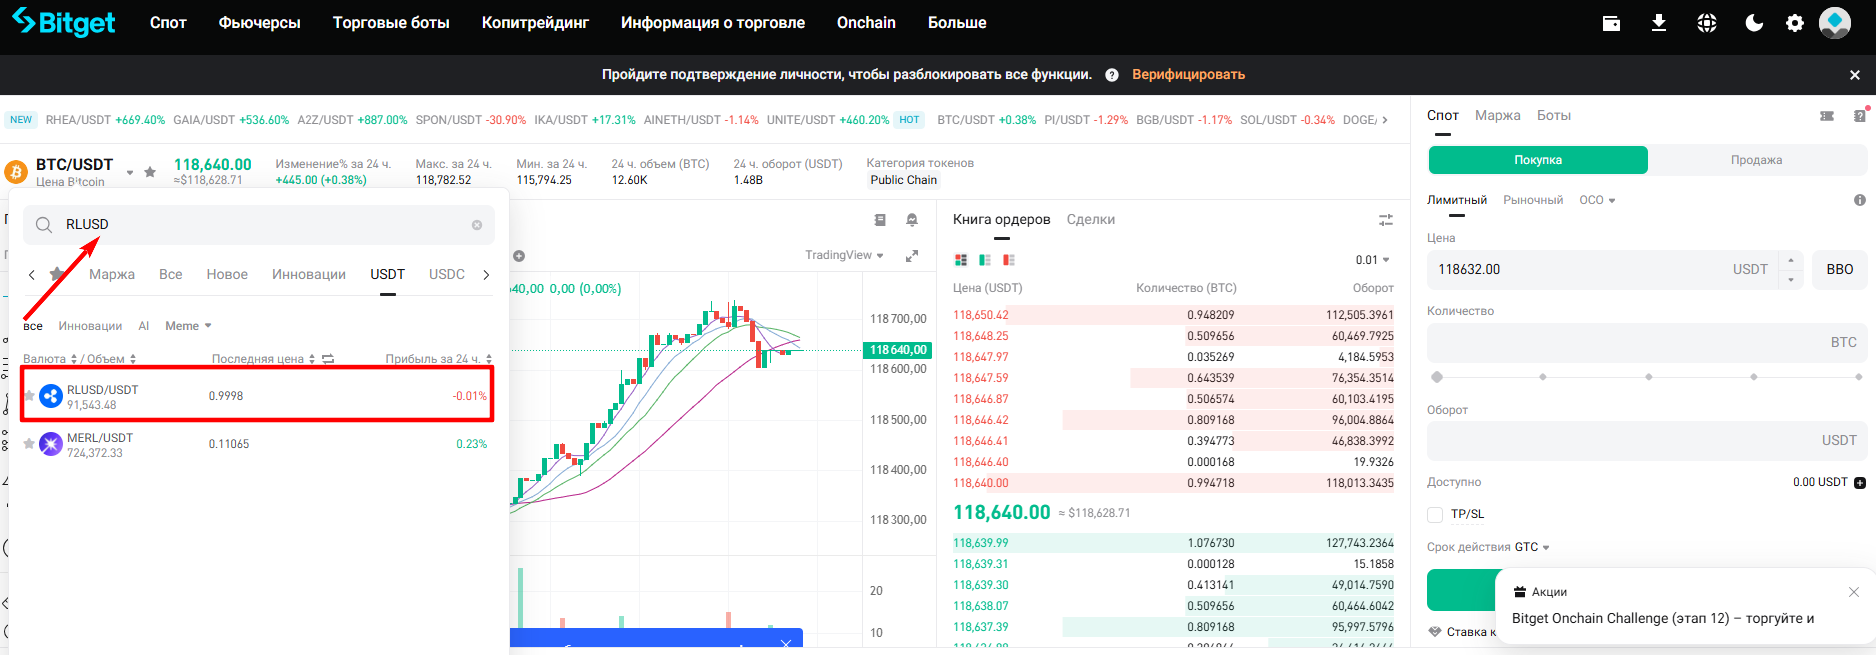
Task: Open order book settings sliders icon
Action: pyautogui.click(x=1386, y=220)
